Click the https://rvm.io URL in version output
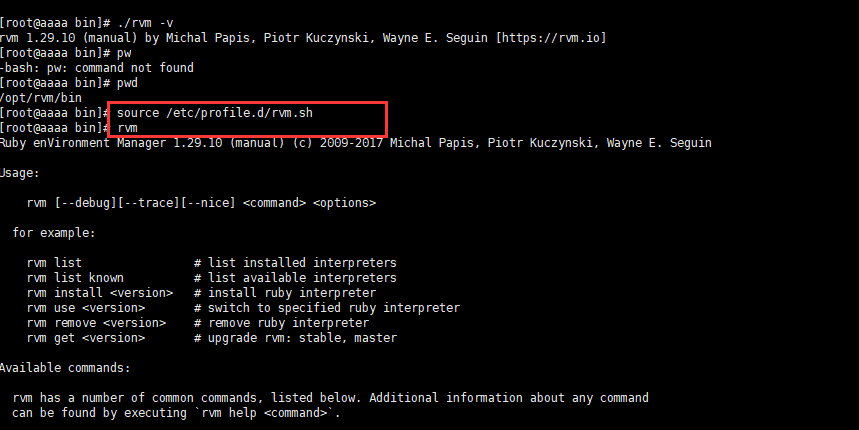 tap(553, 37)
